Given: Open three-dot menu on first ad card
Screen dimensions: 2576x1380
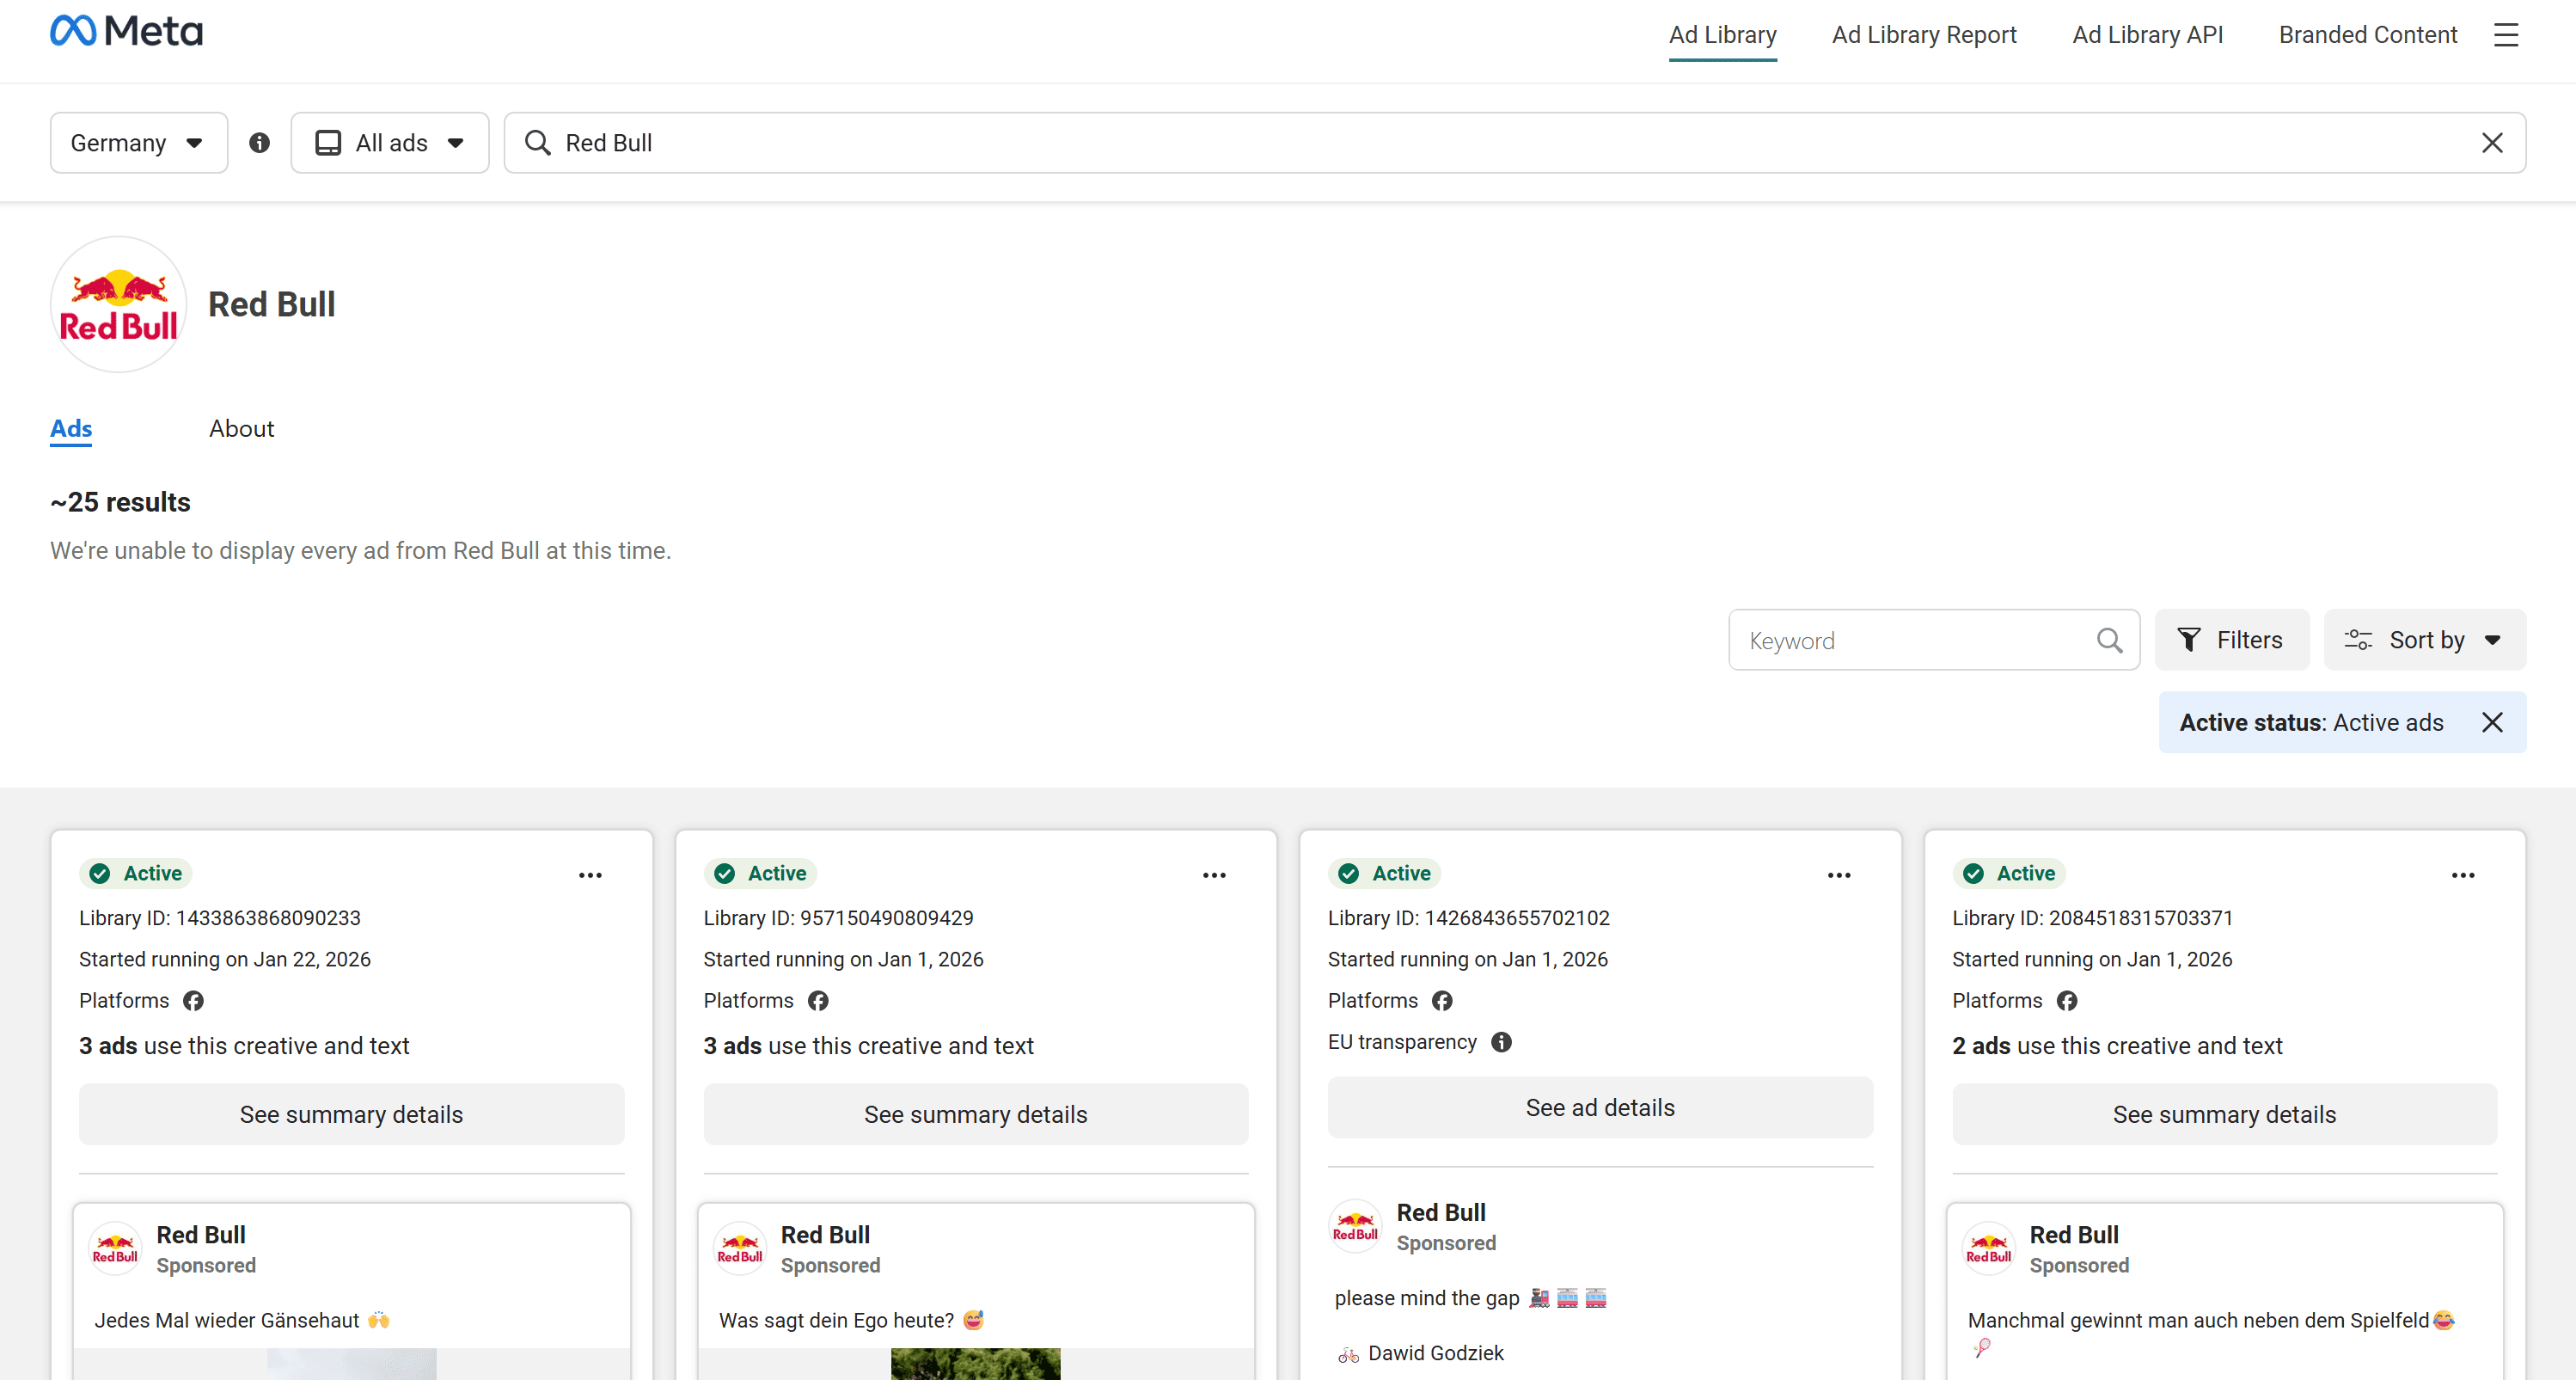Looking at the screenshot, I should (x=590, y=875).
